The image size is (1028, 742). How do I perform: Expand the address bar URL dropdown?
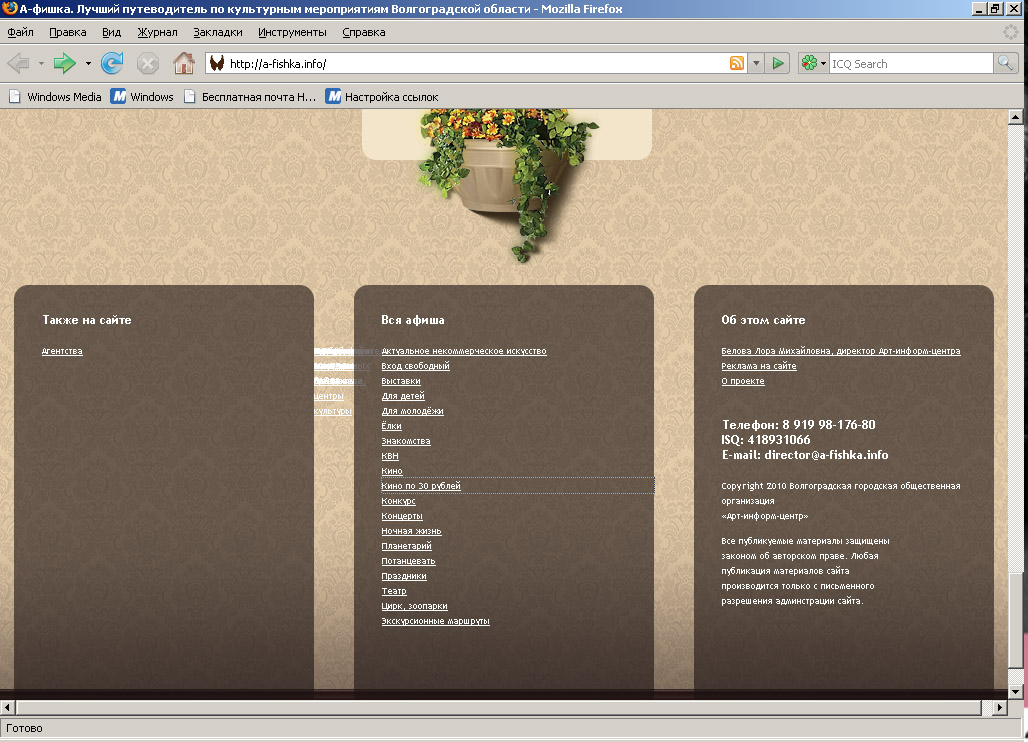pos(756,64)
